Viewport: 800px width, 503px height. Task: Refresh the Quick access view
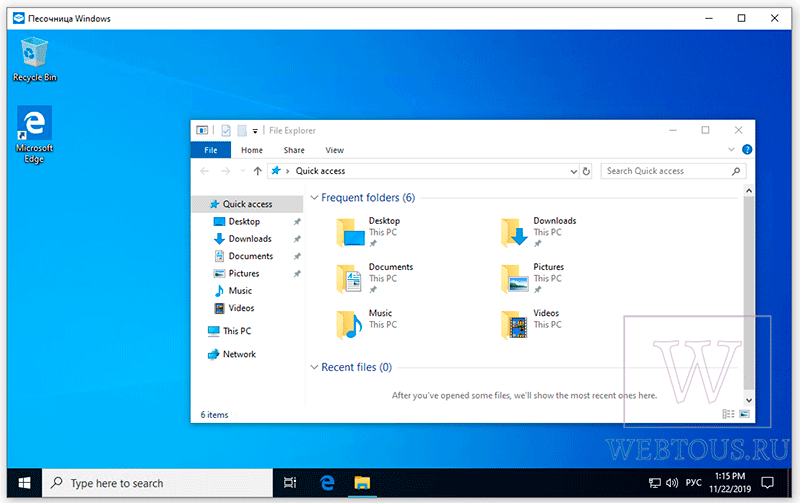coord(586,171)
